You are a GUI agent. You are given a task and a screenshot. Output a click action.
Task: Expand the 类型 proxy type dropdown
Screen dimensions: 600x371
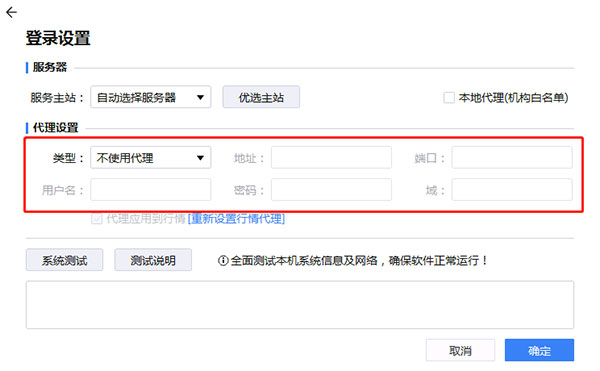coord(151,158)
